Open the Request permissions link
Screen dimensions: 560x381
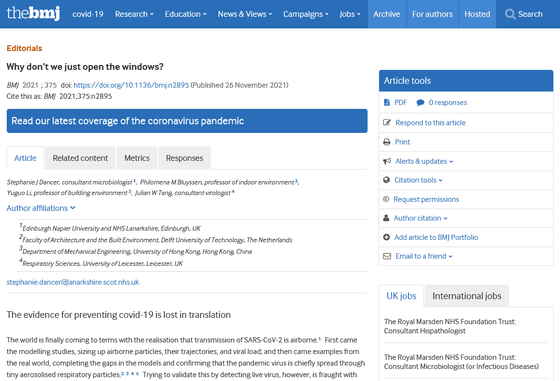(426, 199)
